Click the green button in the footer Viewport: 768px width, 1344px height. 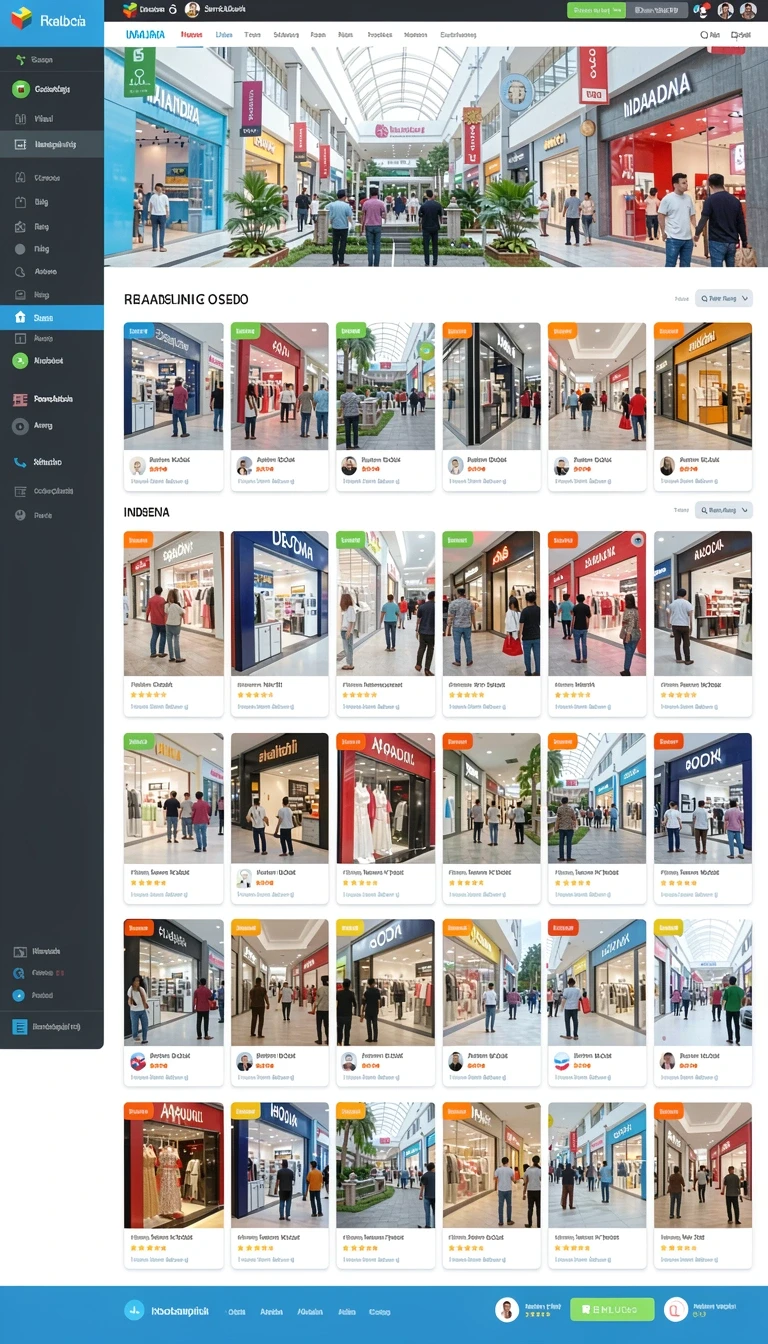(x=612, y=1310)
